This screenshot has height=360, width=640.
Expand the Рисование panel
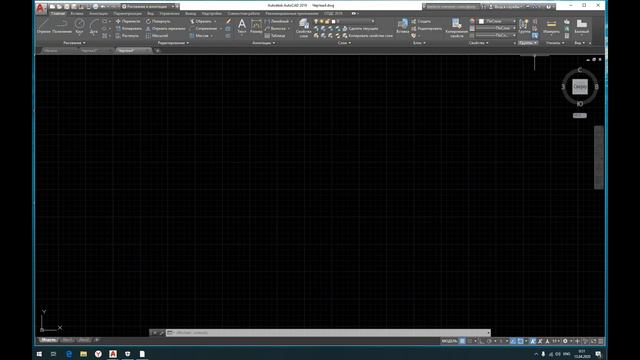click(x=74, y=43)
